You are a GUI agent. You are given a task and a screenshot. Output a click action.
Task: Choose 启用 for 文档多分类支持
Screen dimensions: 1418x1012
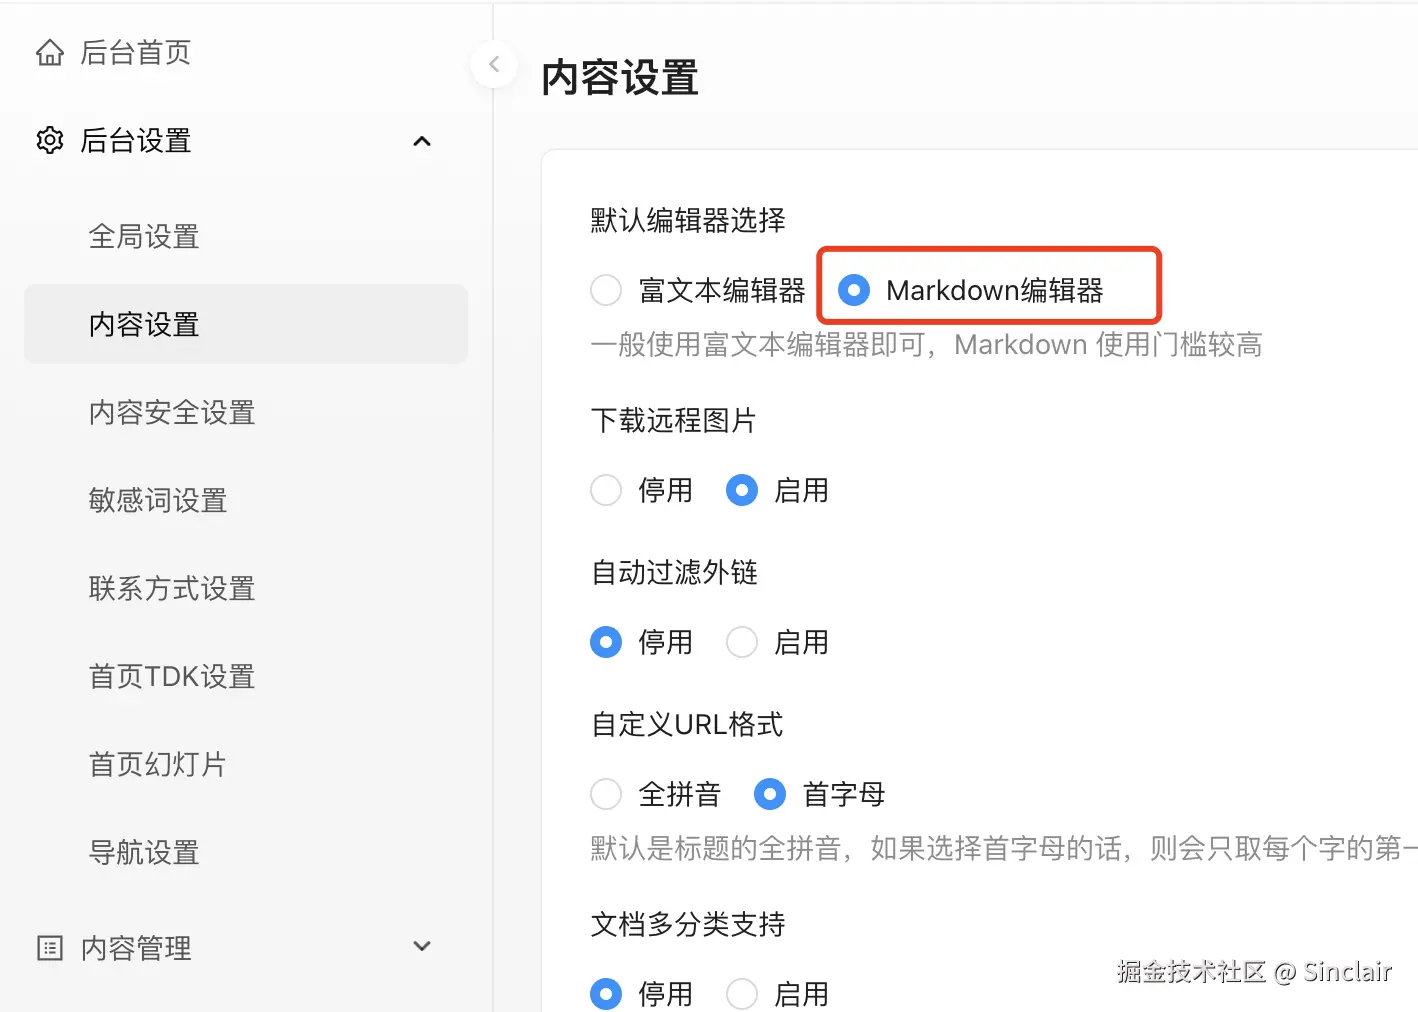coord(741,994)
